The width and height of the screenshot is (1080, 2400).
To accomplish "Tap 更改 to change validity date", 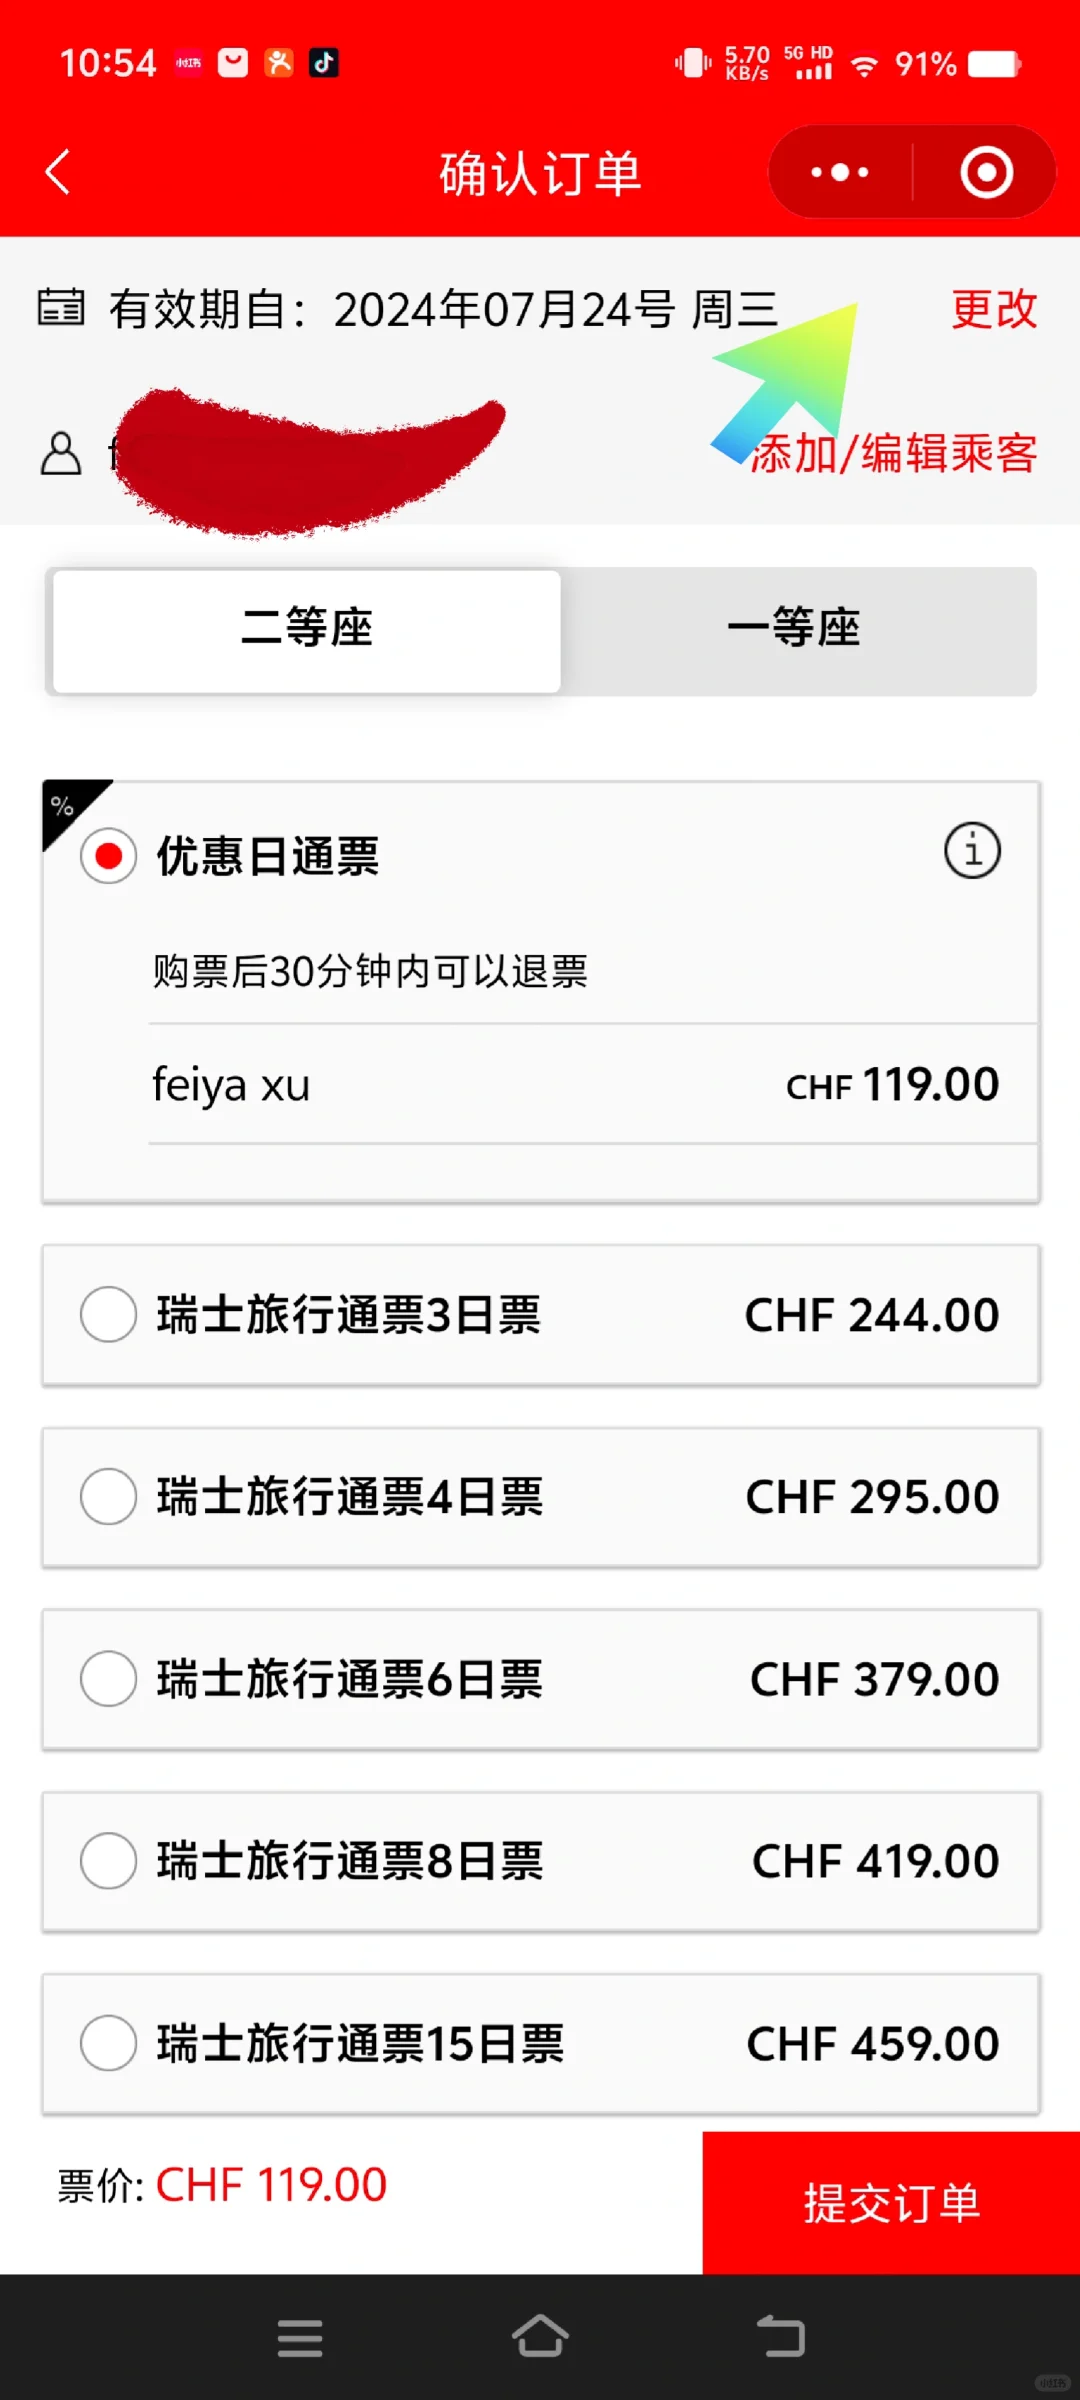I will (994, 309).
